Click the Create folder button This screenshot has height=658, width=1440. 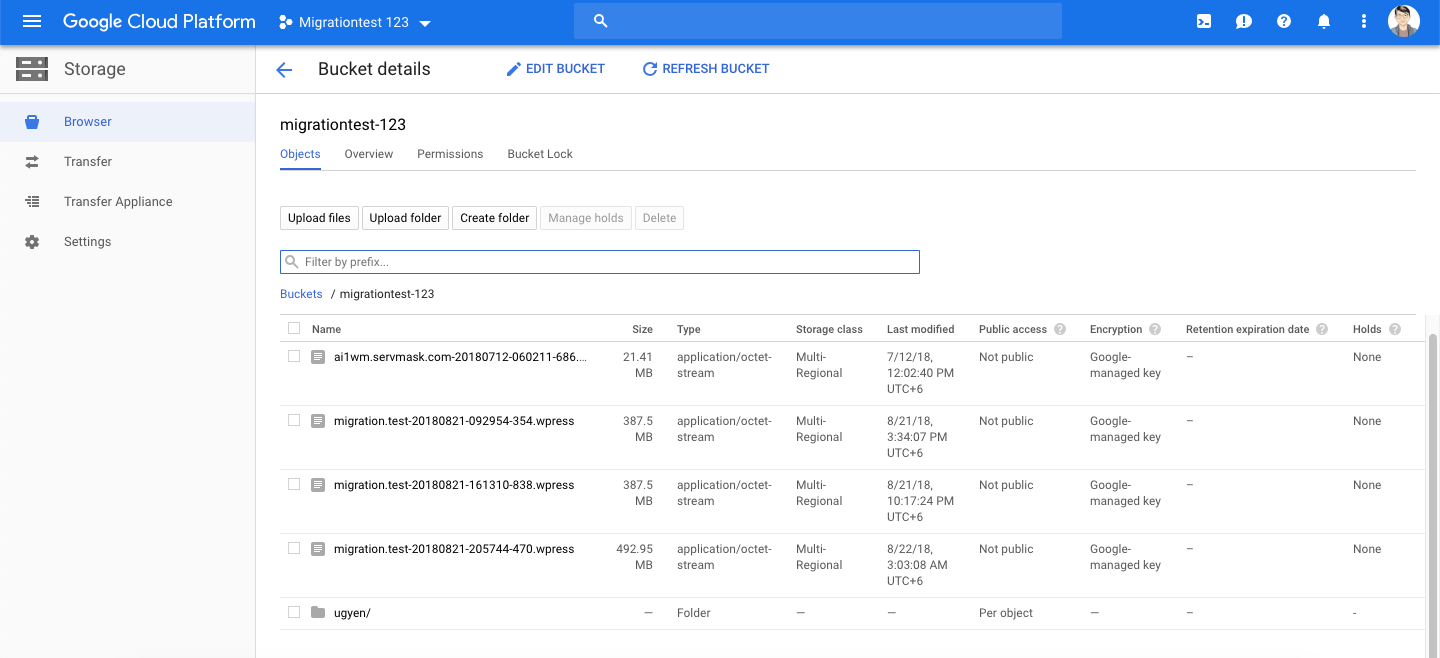point(495,218)
